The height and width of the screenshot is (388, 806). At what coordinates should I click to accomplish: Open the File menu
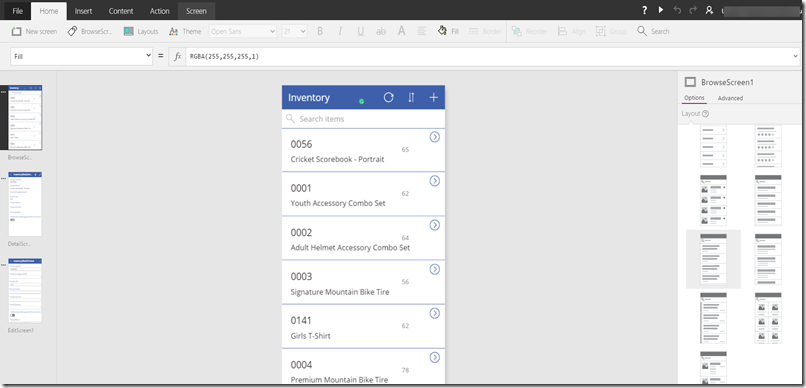pos(17,11)
